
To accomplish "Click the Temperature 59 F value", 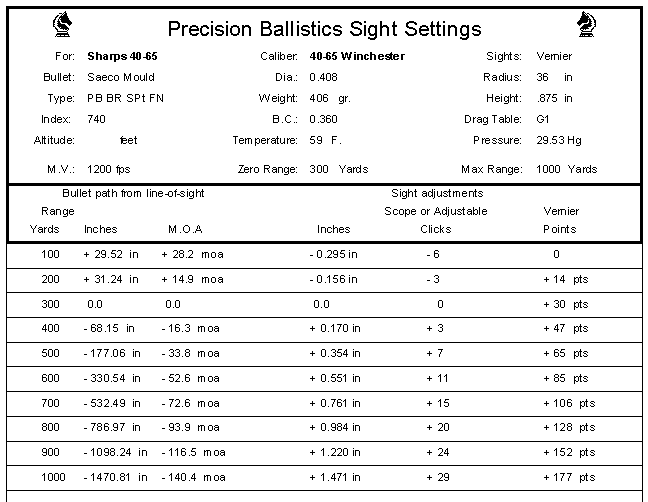I will (326, 140).
